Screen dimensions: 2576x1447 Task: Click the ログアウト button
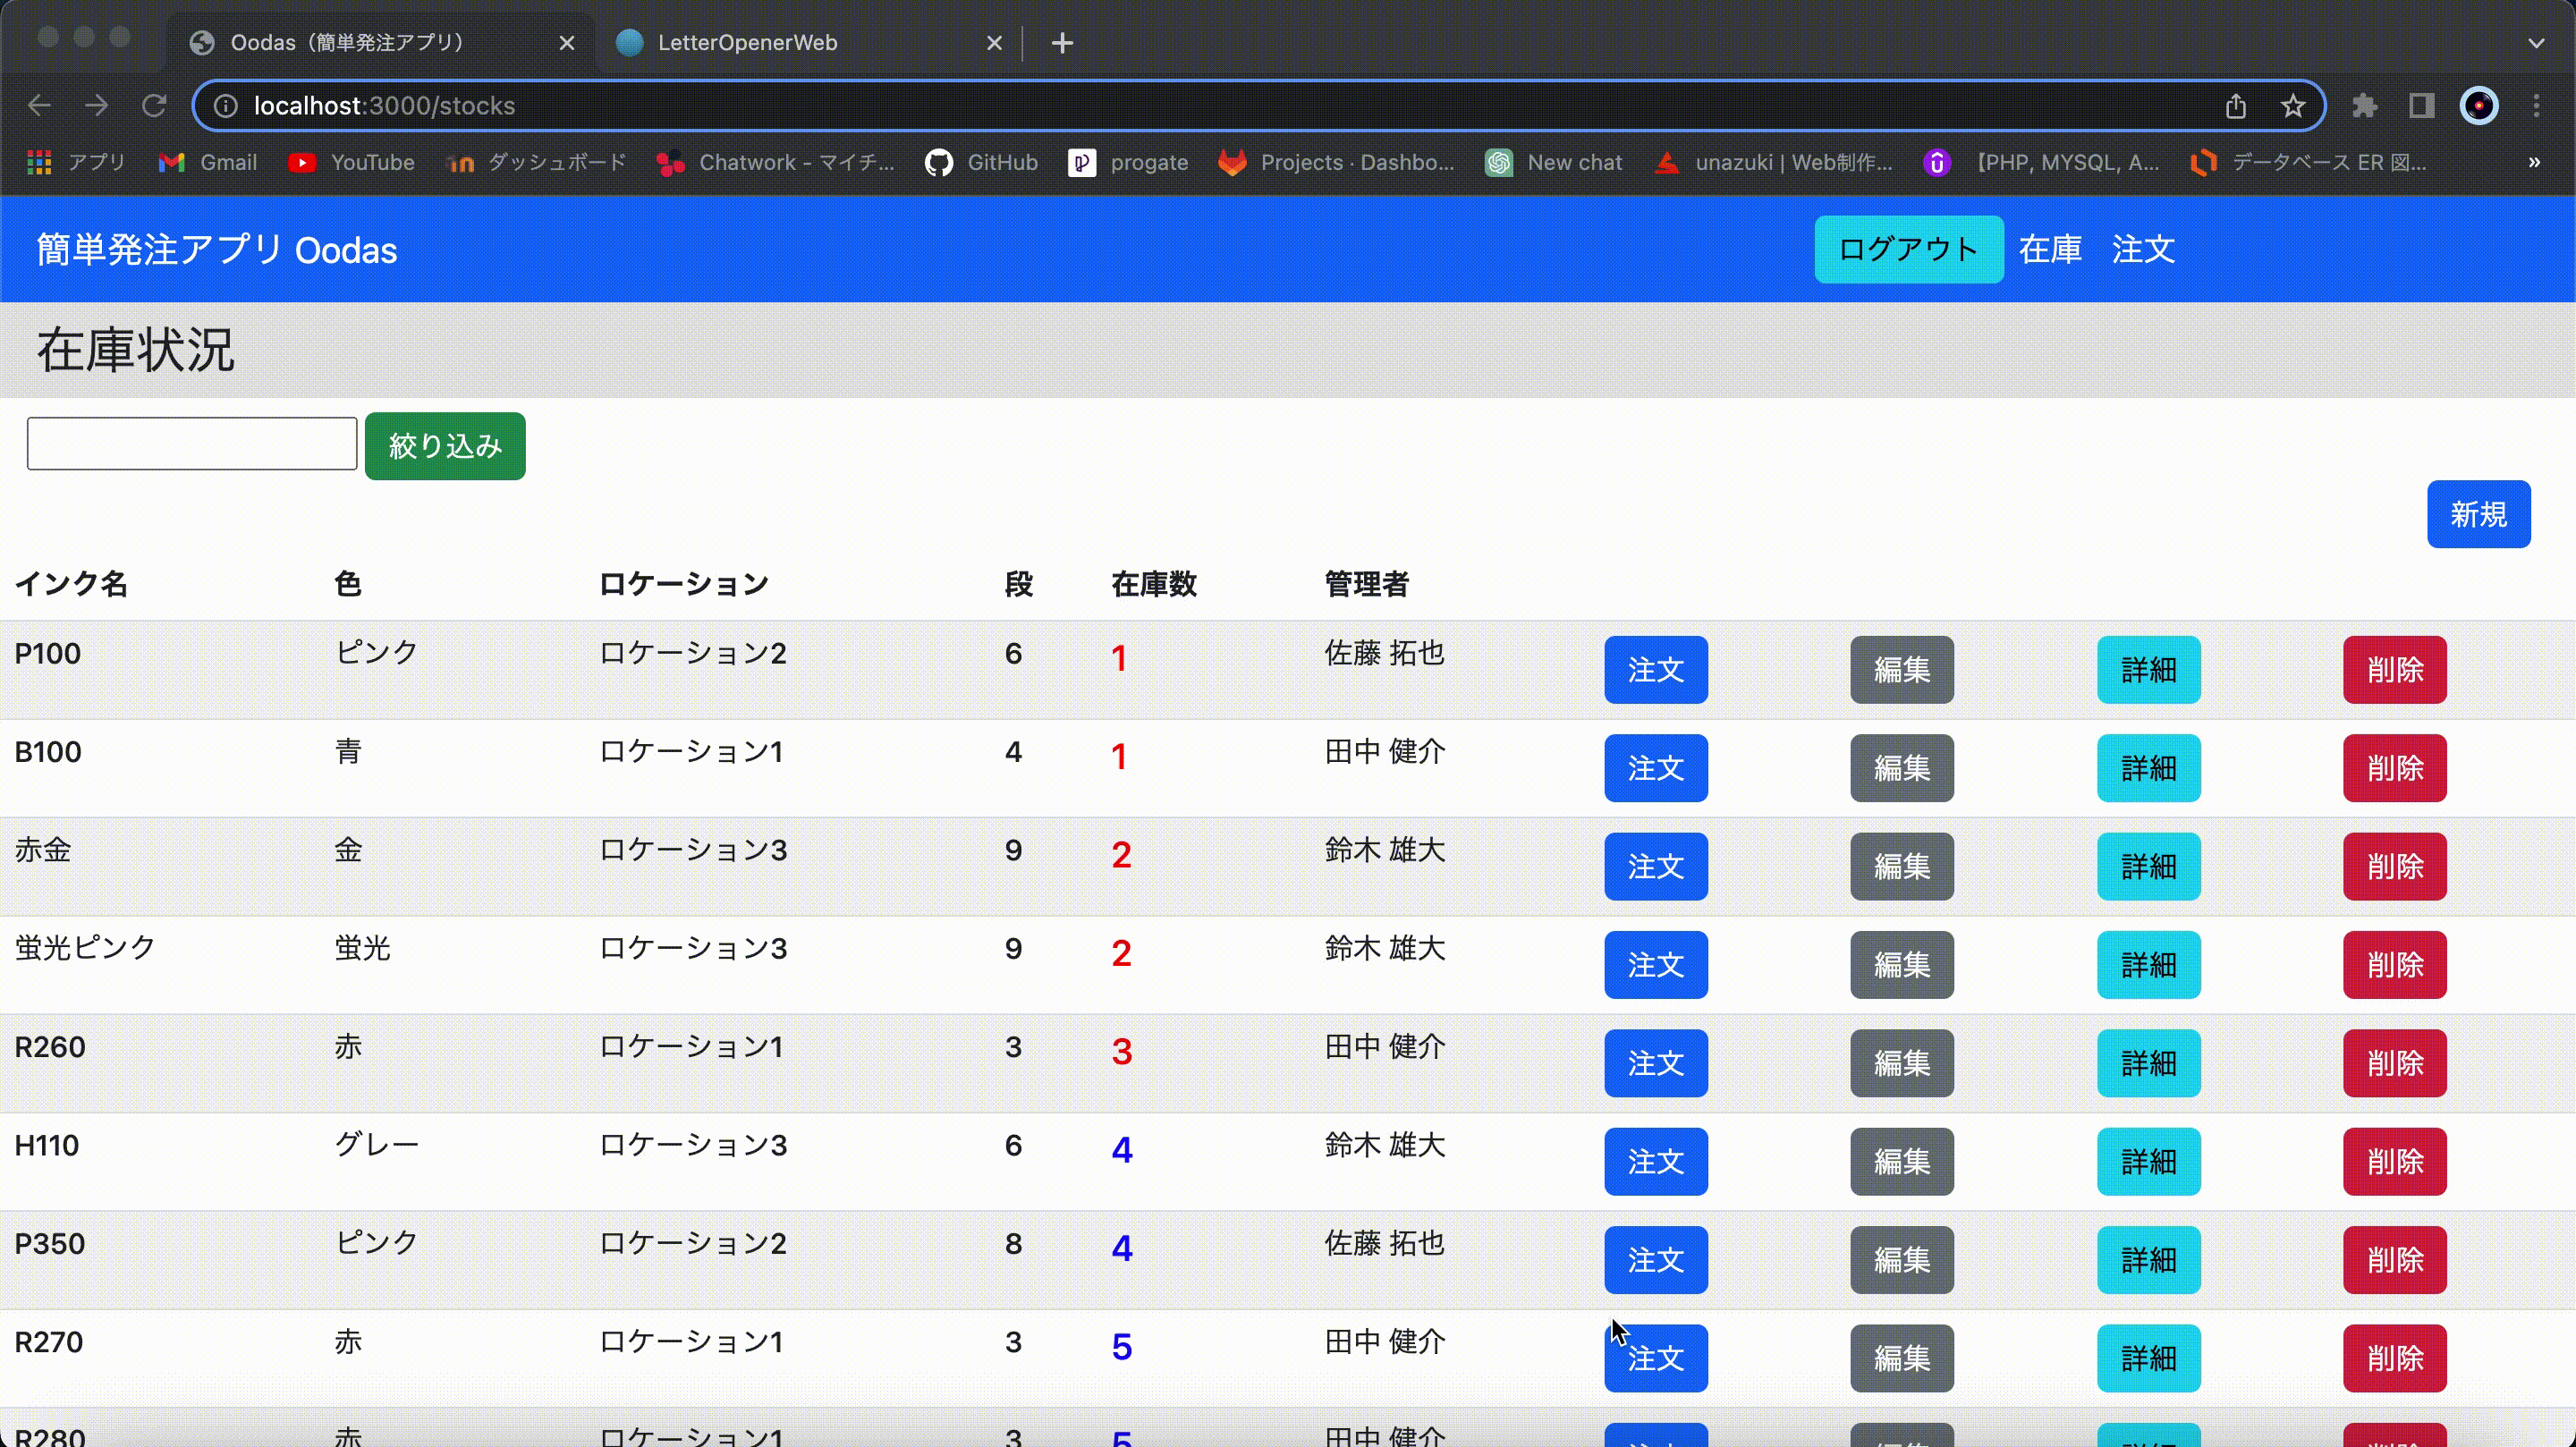[x=1907, y=249]
